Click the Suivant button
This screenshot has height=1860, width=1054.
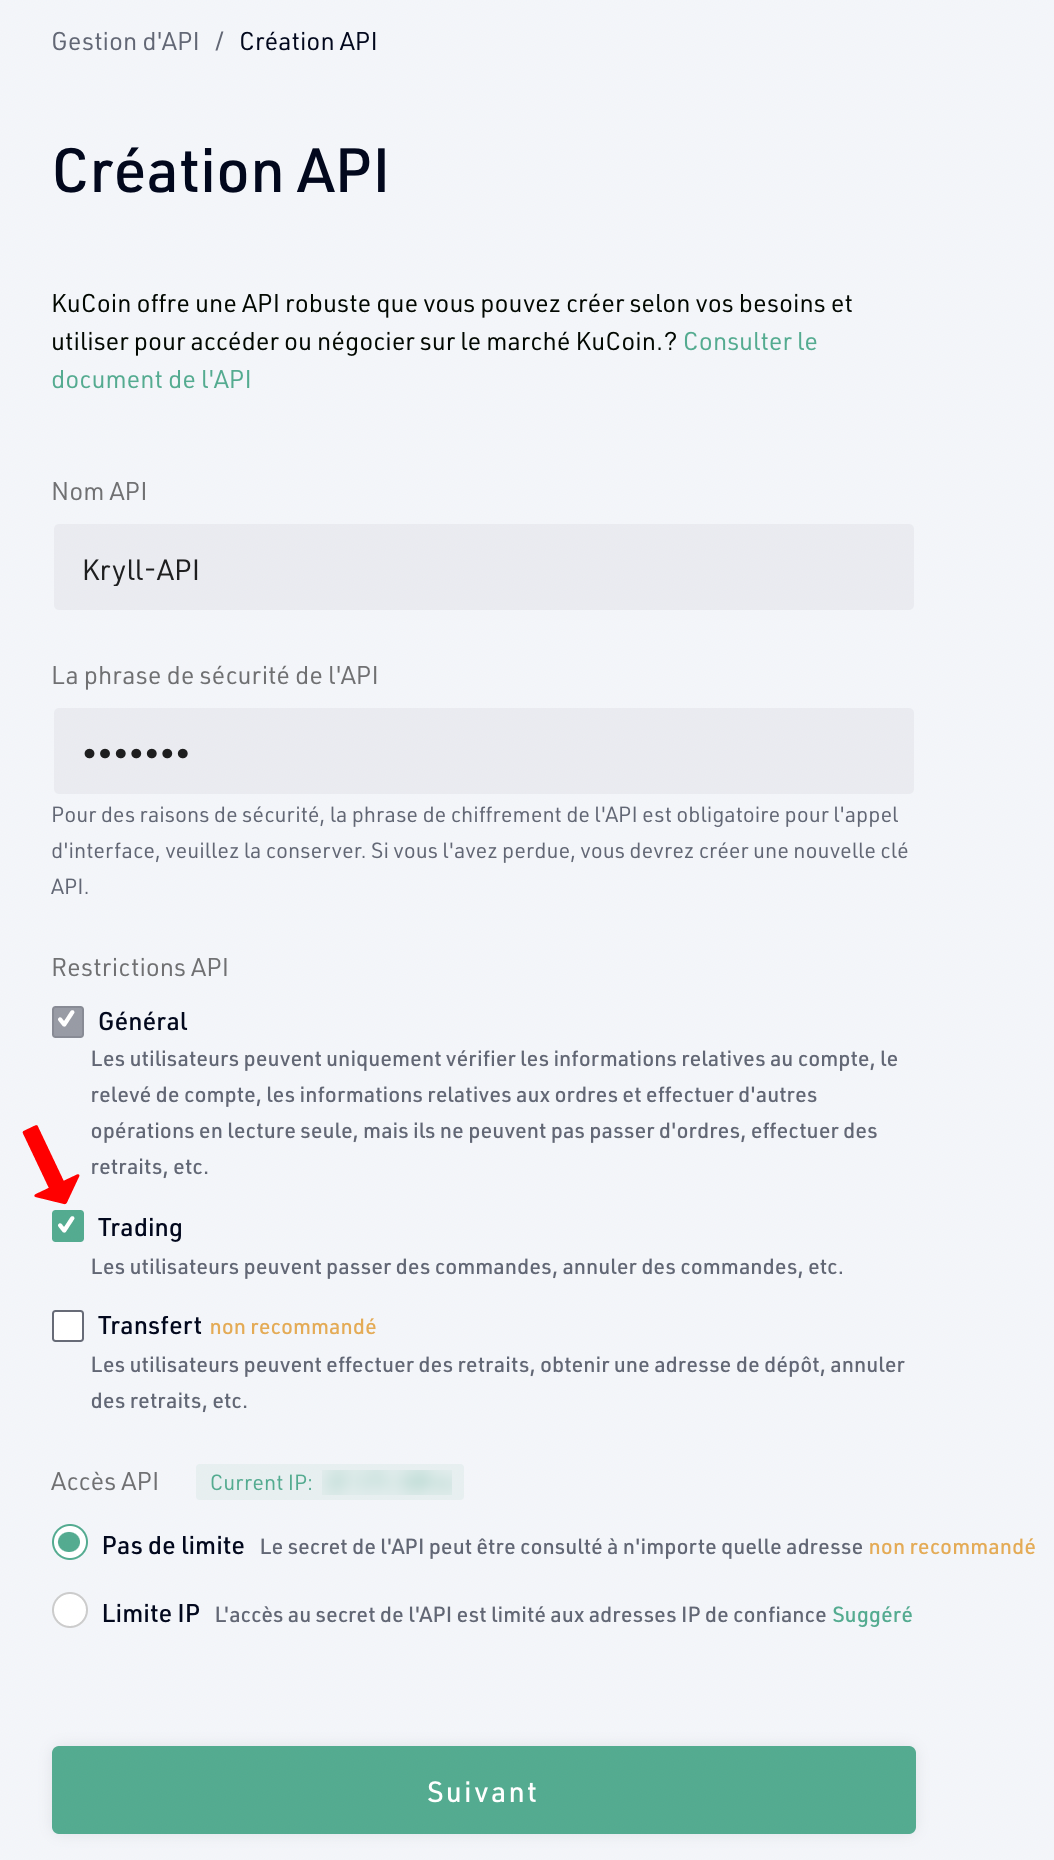click(484, 1790)
